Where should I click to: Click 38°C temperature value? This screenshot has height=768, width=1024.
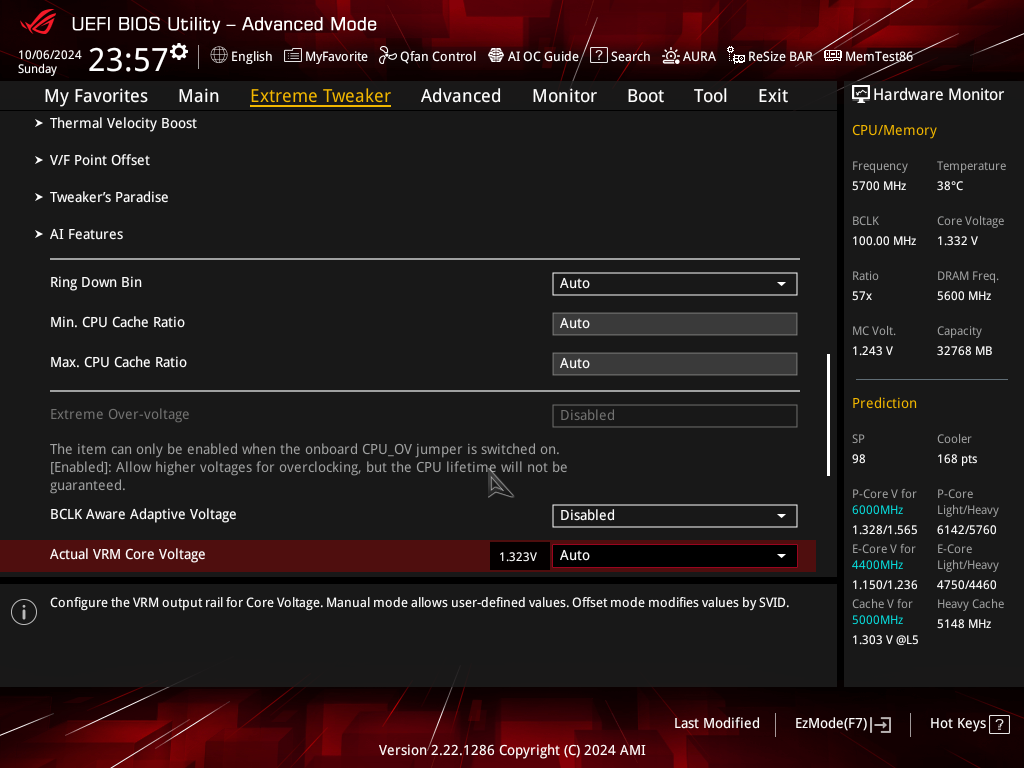(950, 186)
